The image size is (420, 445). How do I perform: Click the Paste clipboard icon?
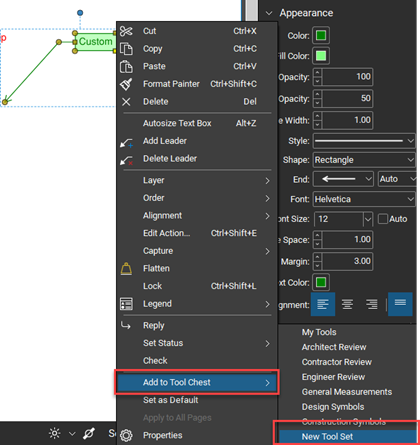pyautogui.click(x=126, y=66)
